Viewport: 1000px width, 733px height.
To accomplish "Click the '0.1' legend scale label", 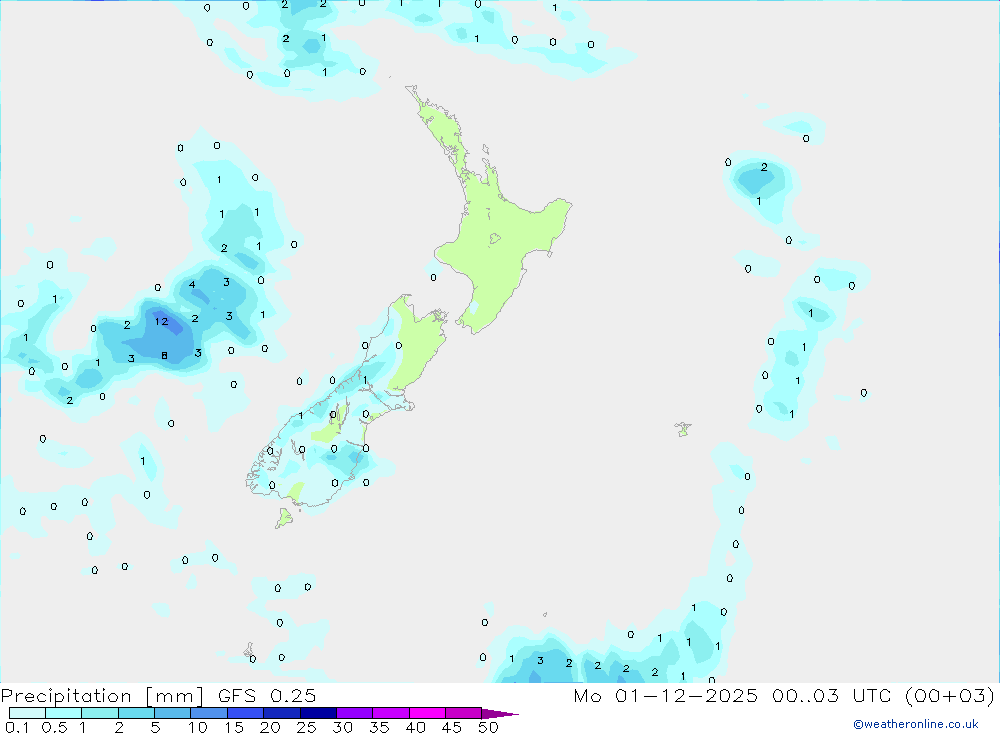I will pyautogui.click(x=17, y=727).
